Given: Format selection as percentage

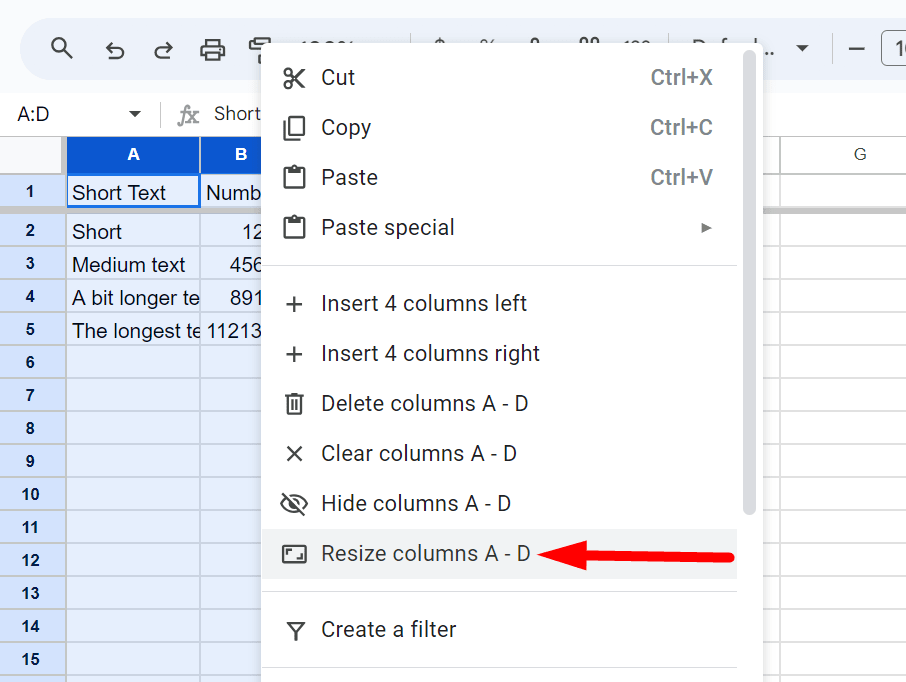Looking at the screenshot, I should (x=486, y=44).
